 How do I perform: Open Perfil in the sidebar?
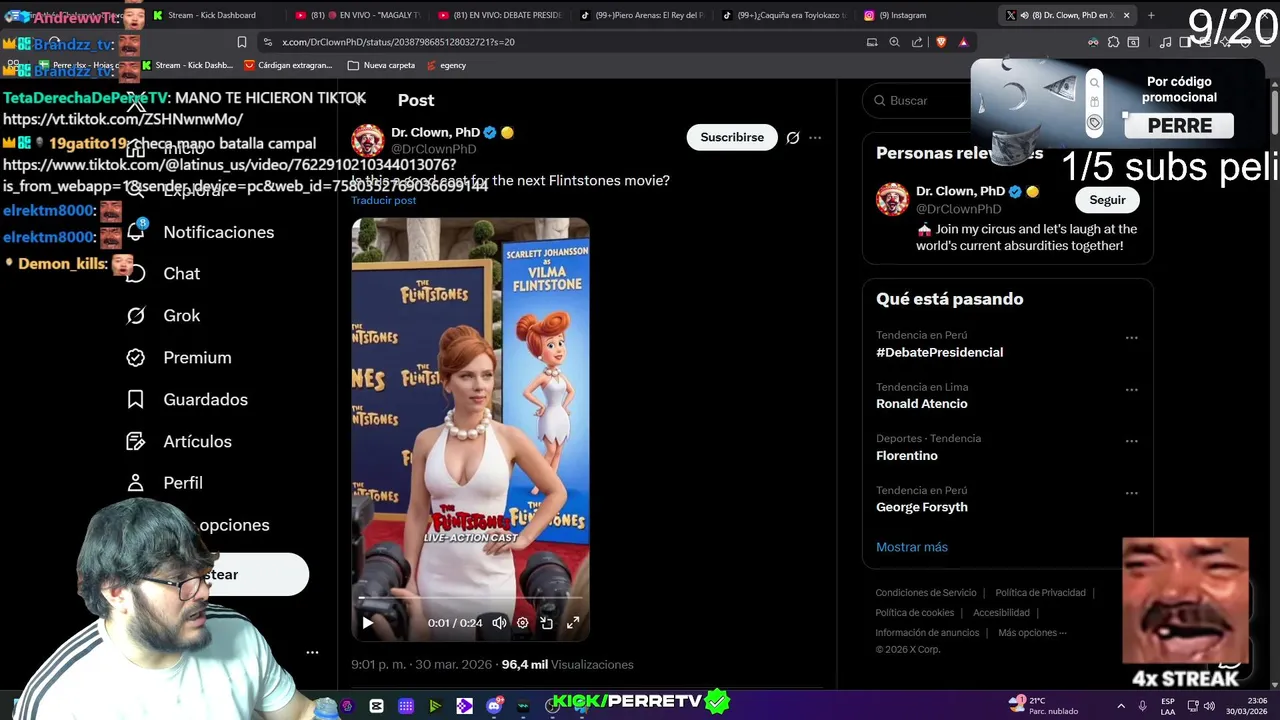coord(183,483)
